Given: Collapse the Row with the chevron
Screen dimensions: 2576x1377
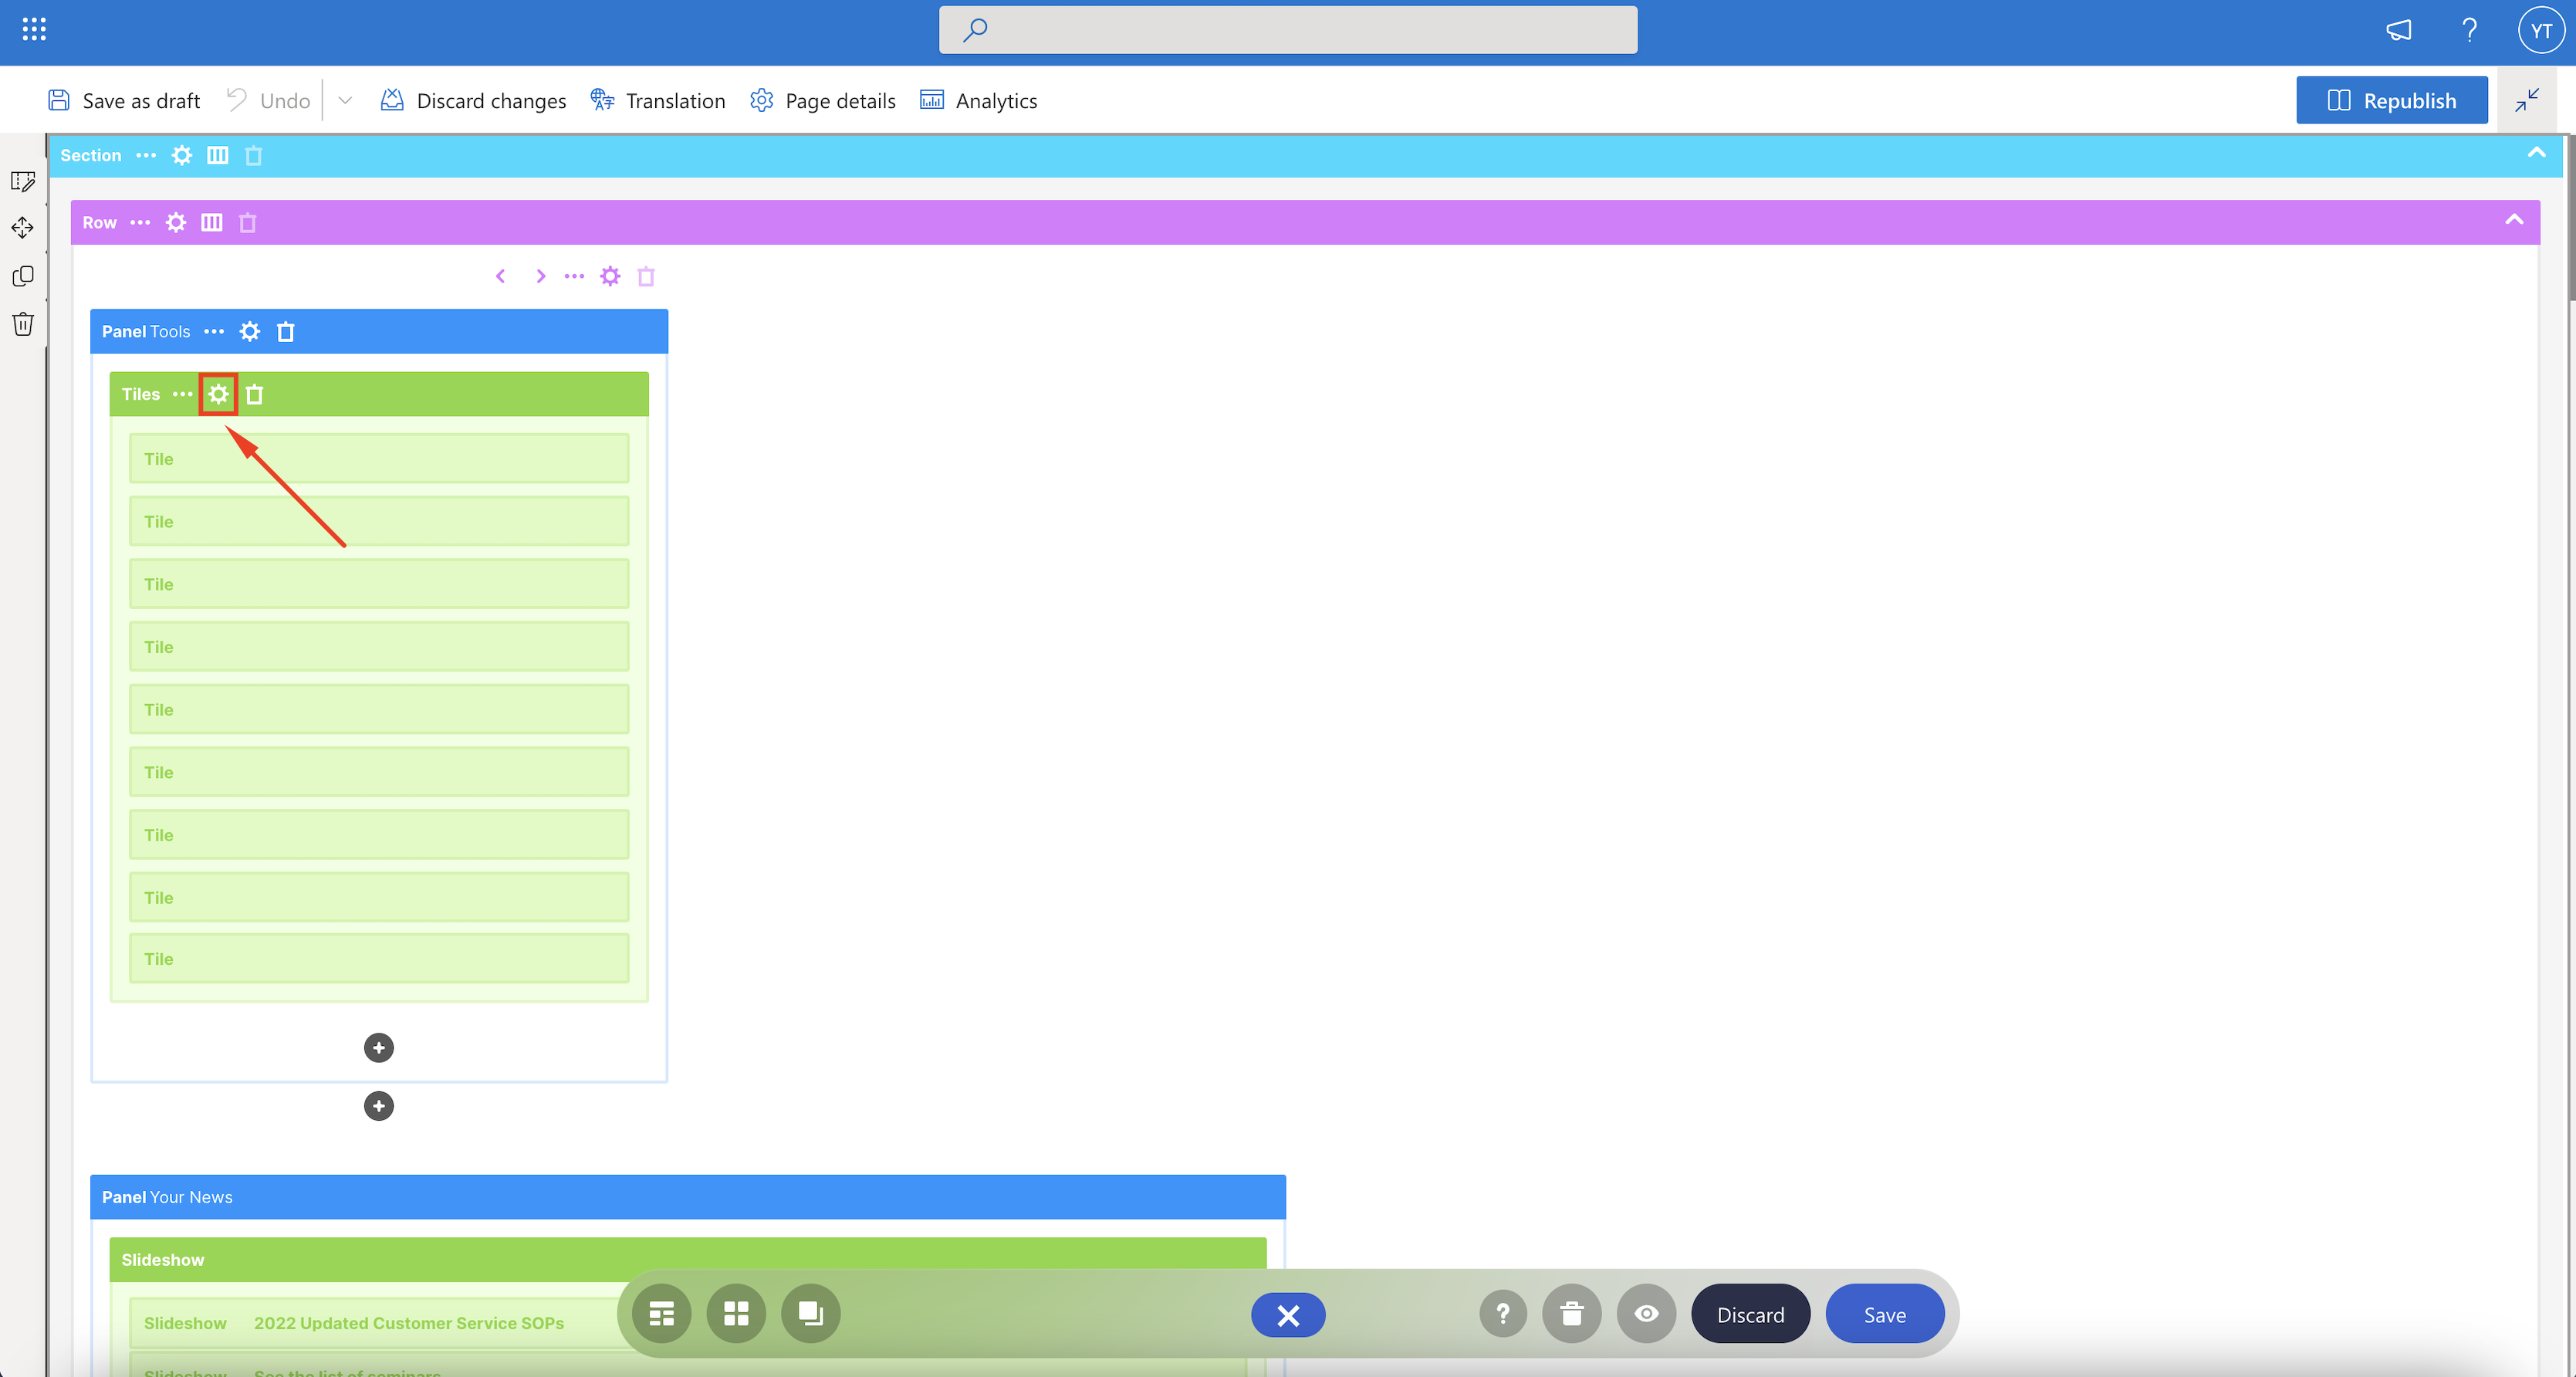Looking at the screenshot, I should pyautogui.click(x=2514, y=220).
